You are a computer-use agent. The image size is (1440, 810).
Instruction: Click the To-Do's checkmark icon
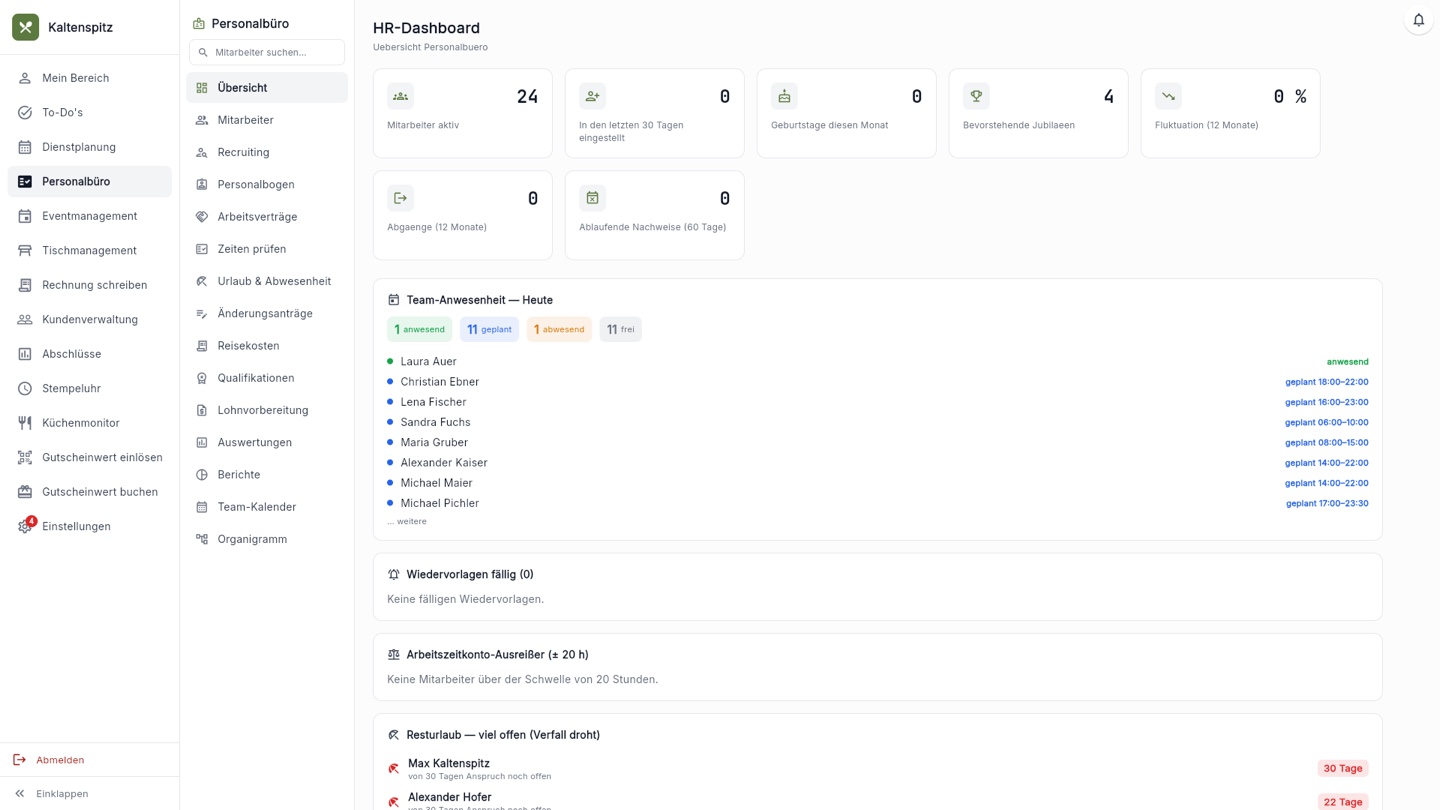click(x=25, y=112)
